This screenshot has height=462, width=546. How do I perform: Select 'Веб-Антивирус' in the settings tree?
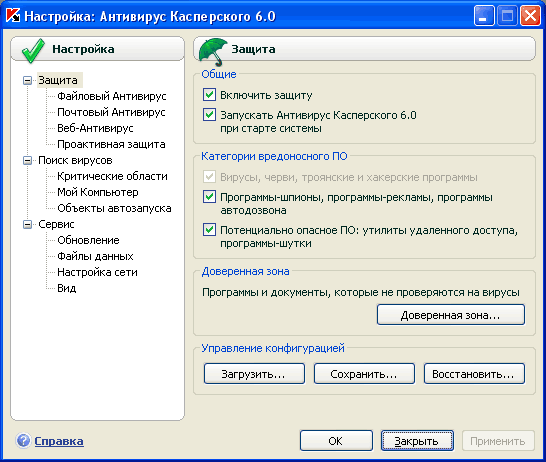pyautogui.click(x=95, y=128)
